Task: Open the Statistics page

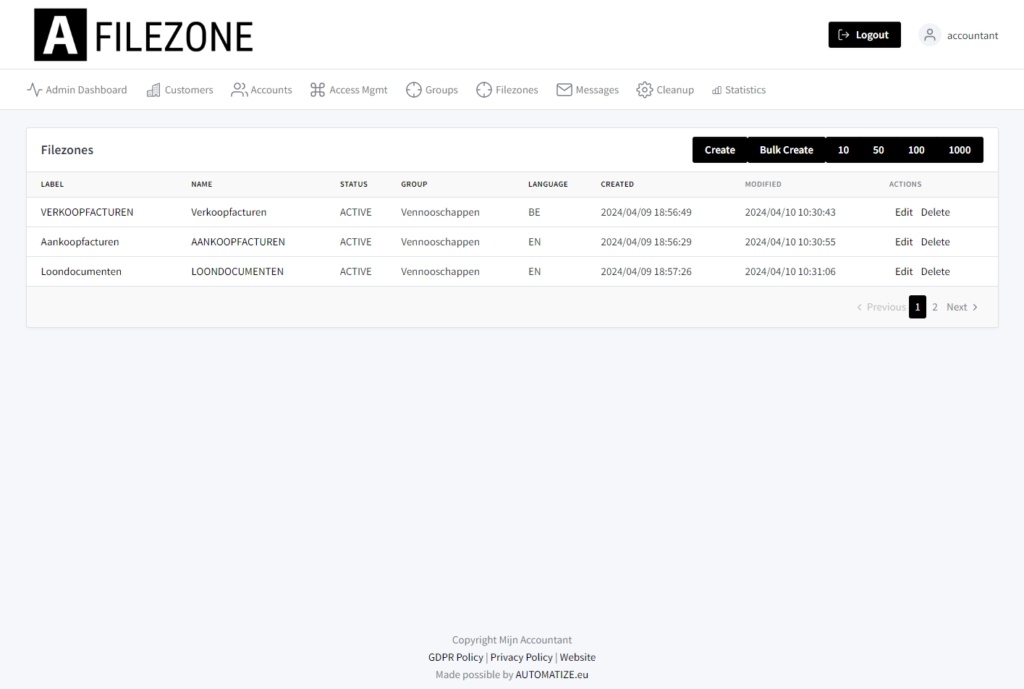Action: coord(739,89)
